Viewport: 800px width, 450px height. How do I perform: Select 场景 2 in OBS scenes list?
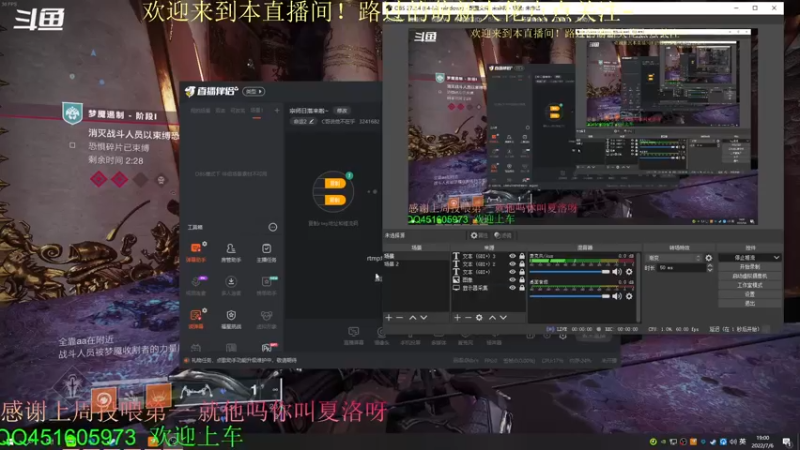coord(416,264)
